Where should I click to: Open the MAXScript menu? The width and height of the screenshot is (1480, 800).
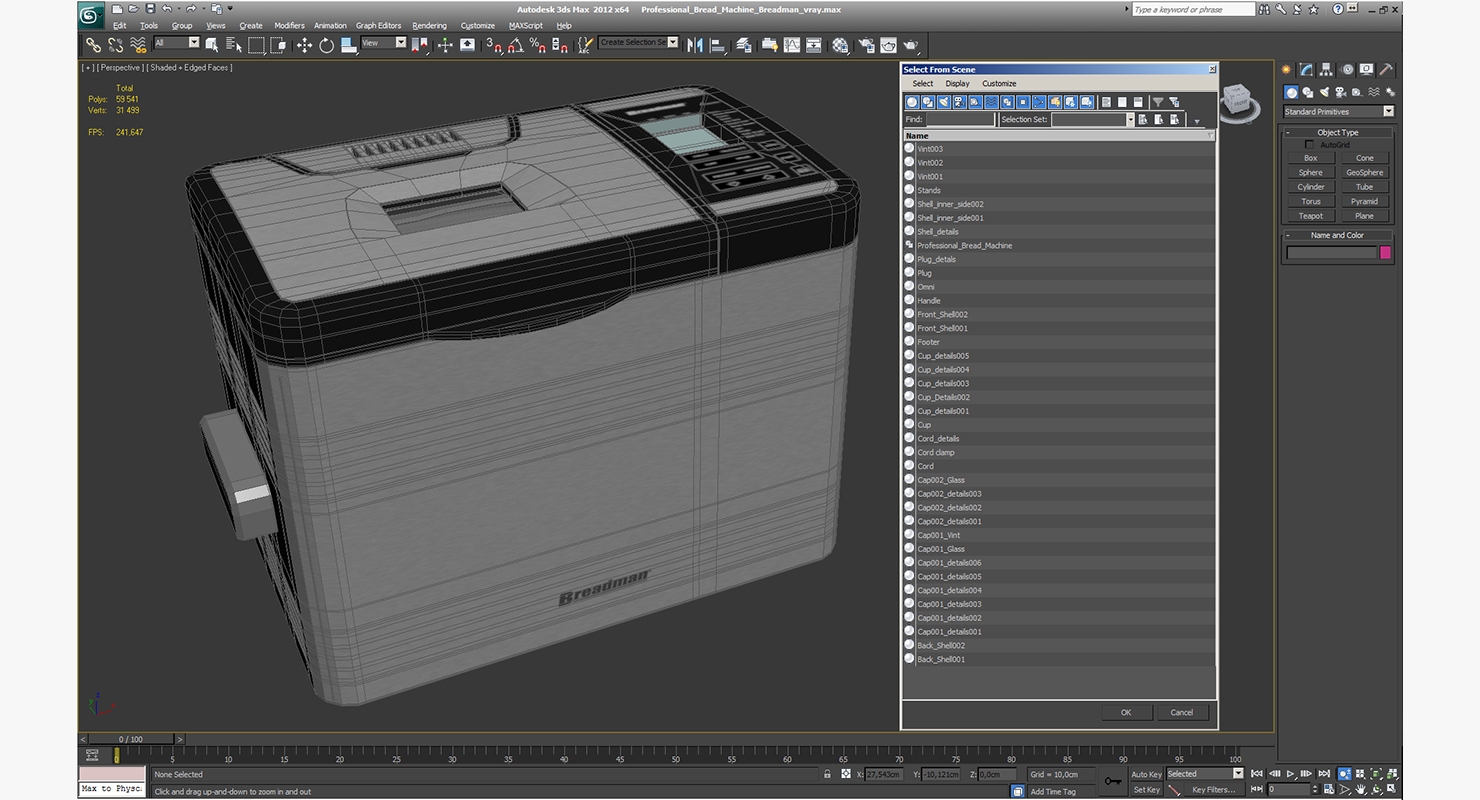[525, 25]
